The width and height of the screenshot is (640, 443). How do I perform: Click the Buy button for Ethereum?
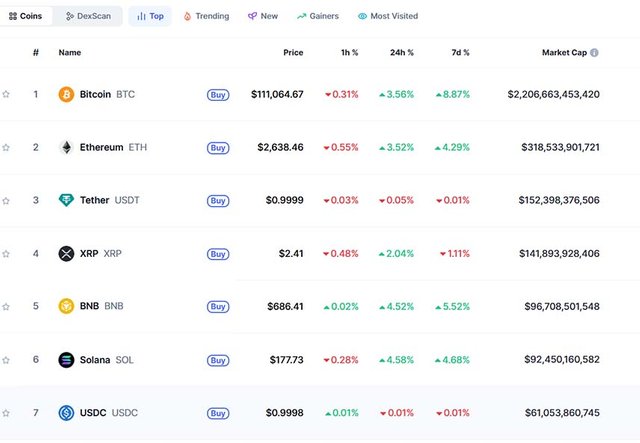click(218, 148)
